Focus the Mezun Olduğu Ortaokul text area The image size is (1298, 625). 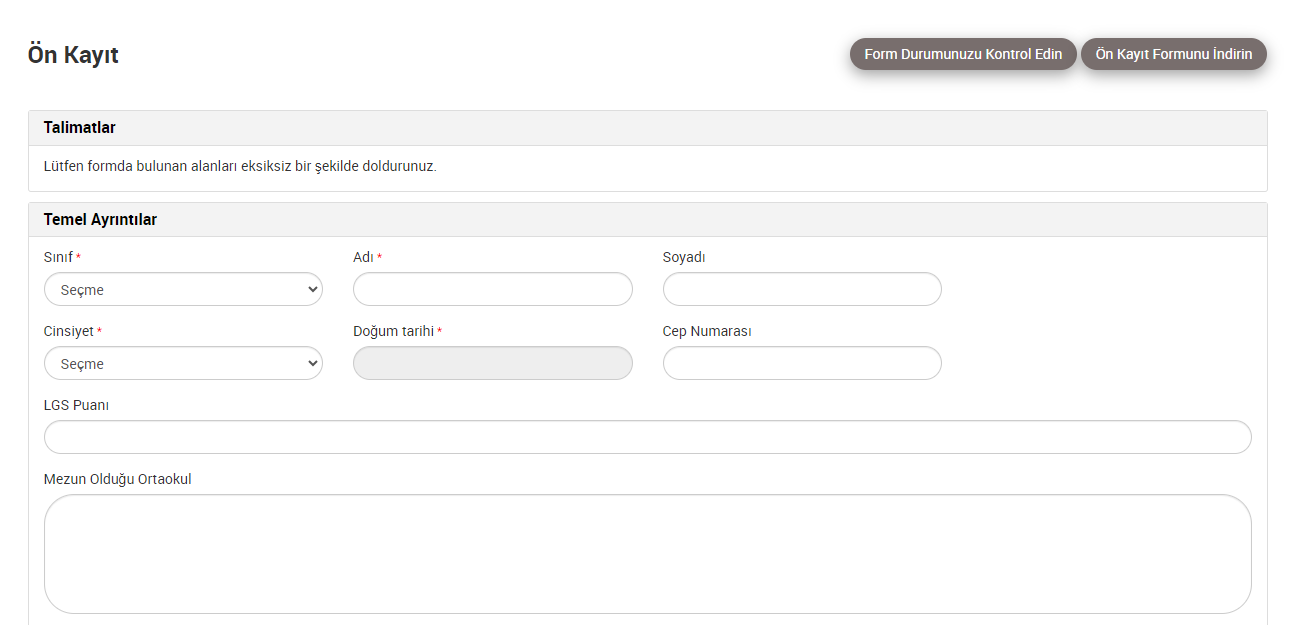(x=647, y=554)
